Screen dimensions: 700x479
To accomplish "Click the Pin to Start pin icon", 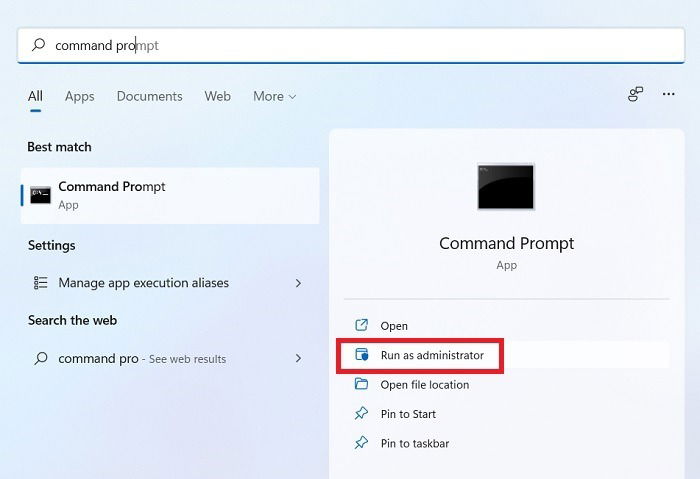I will [361, 413].
